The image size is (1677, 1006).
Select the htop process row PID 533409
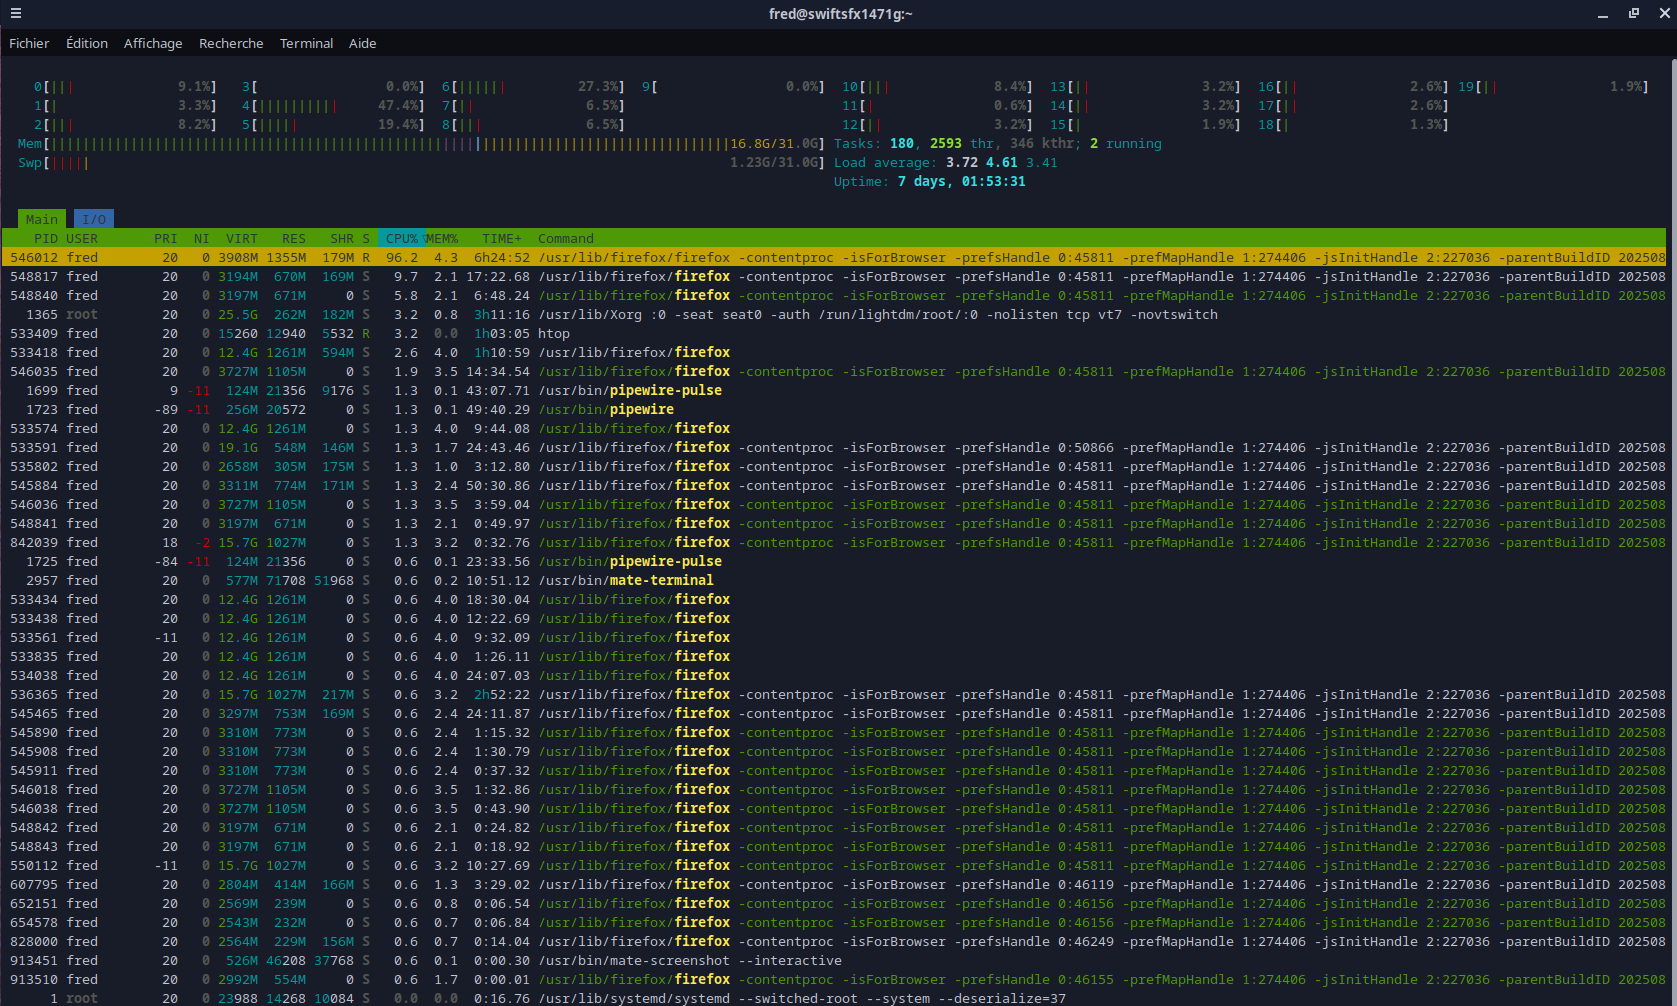coord(834,334)
